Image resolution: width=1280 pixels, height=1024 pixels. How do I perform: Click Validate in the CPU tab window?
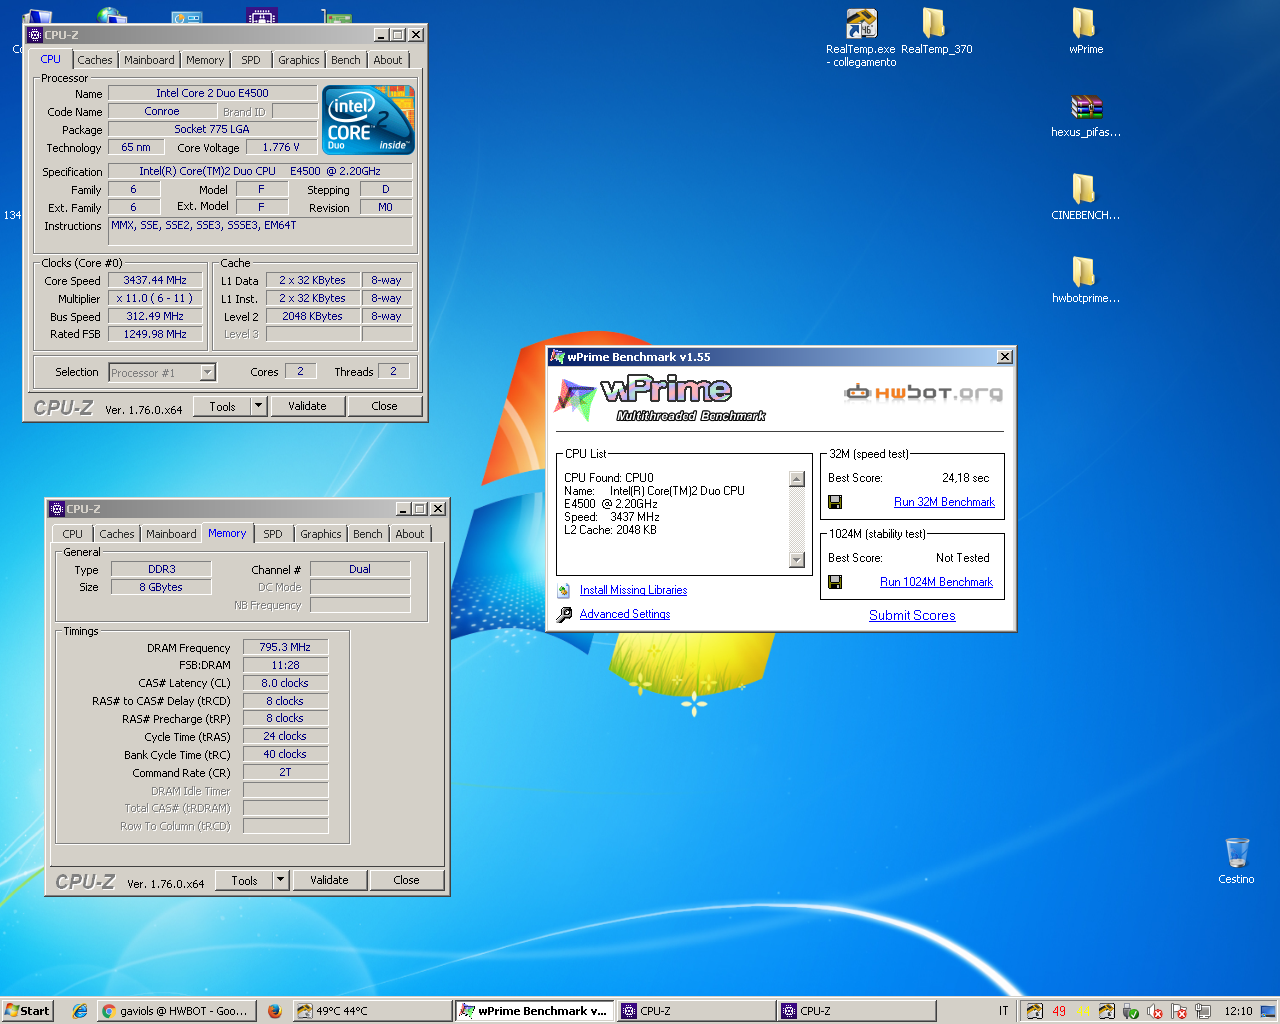pyautogui.click(x=307, y=406)
